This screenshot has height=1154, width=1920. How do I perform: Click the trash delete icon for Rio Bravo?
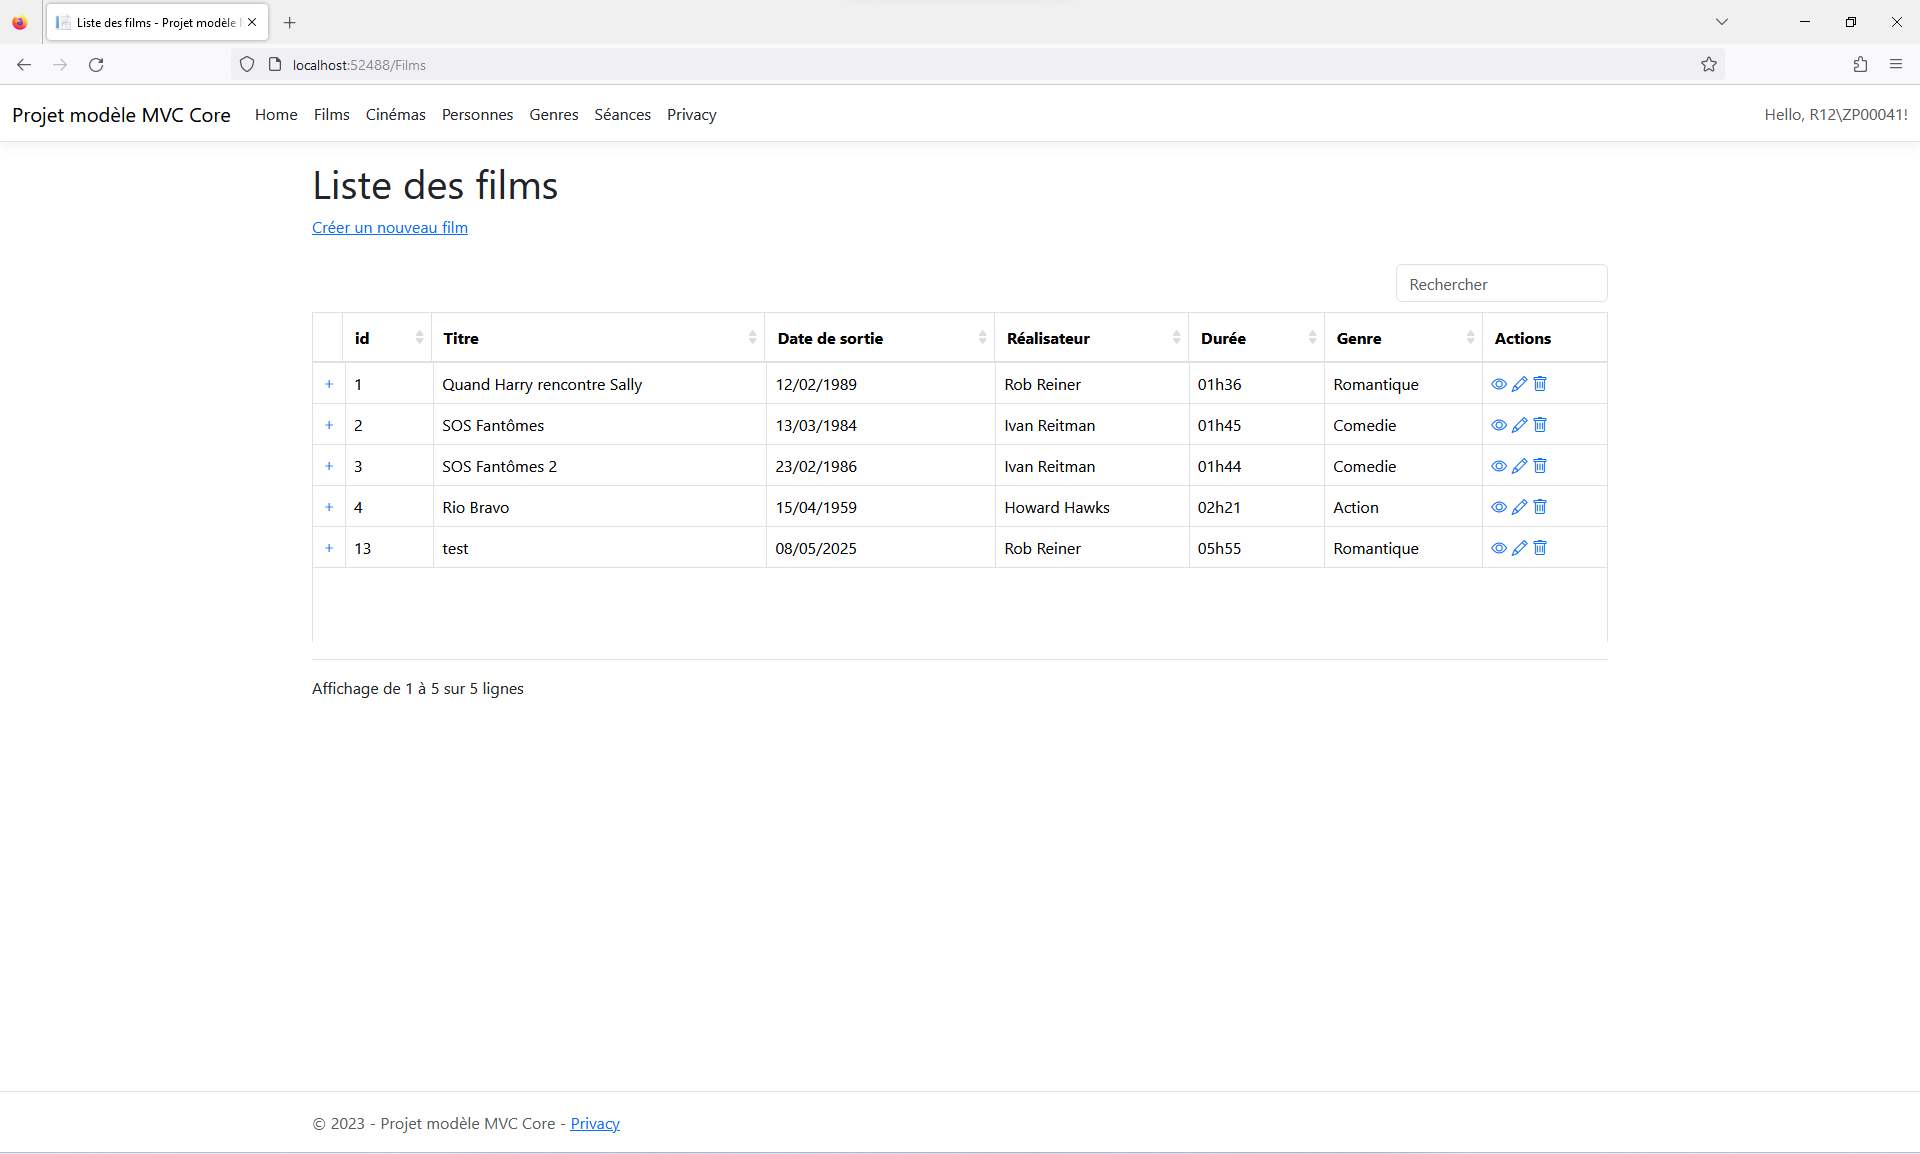1540,507
